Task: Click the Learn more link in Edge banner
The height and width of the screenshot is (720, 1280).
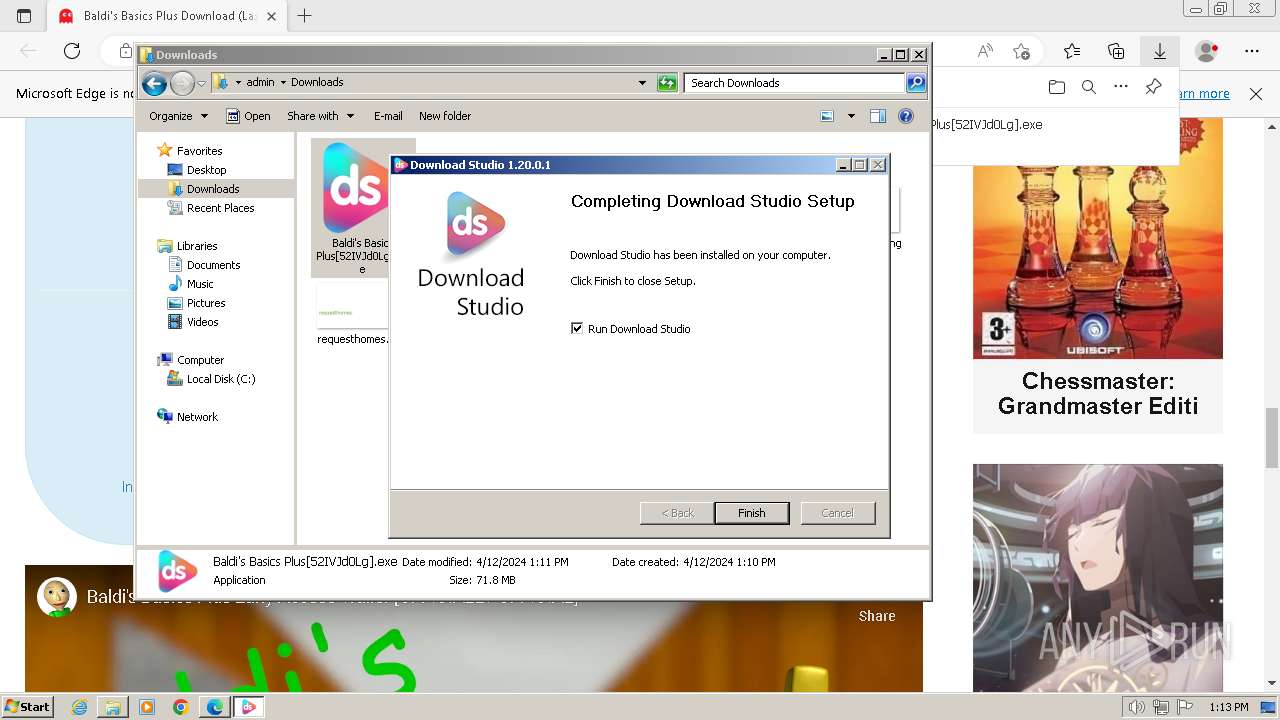Action: [x=1205, y=94]
